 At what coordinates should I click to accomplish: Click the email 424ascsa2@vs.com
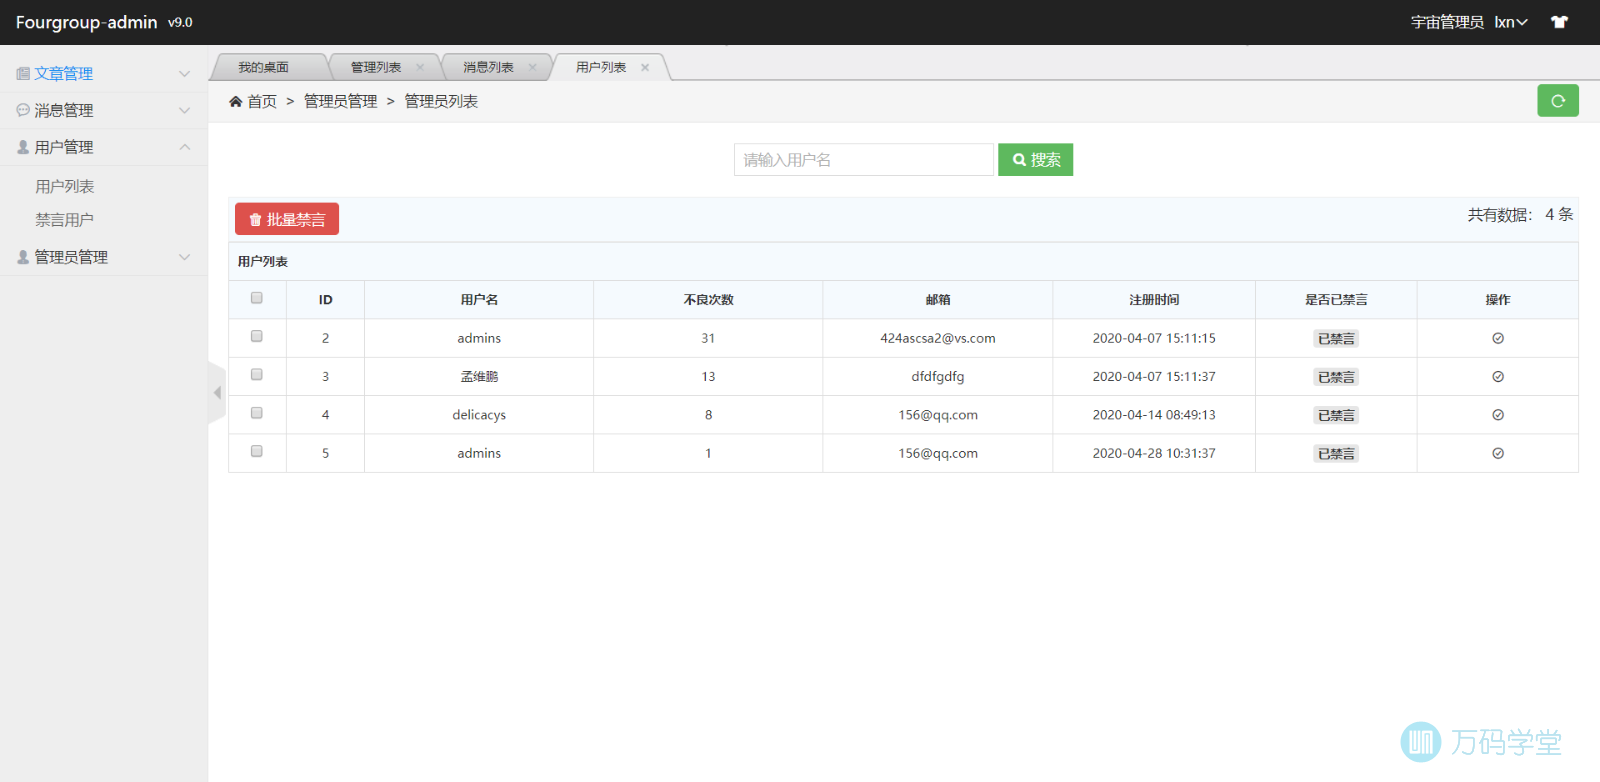[938, 338]
